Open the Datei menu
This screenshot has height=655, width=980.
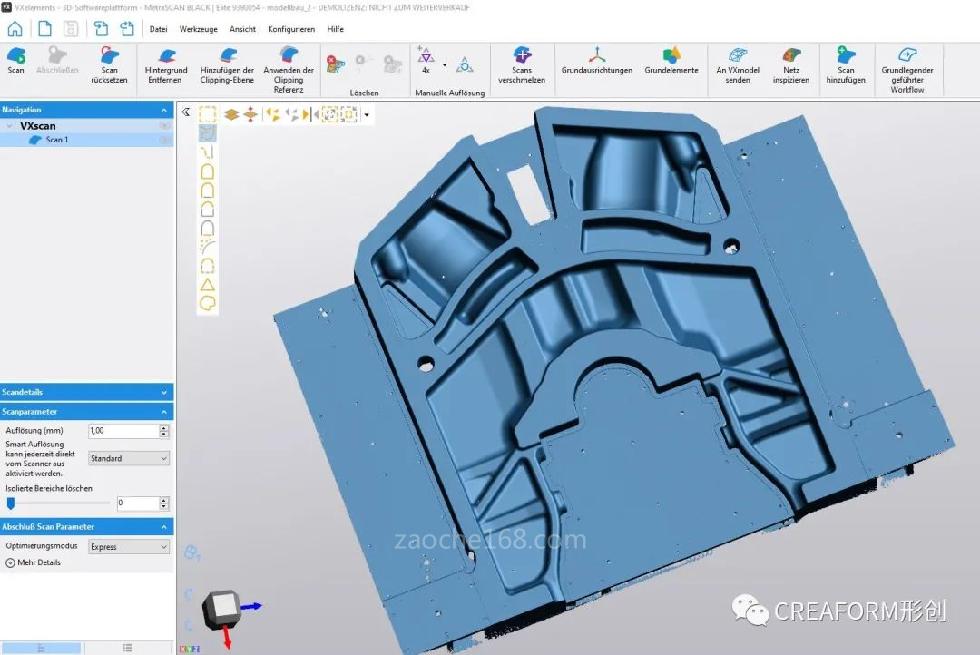click(x=158, y=29)
